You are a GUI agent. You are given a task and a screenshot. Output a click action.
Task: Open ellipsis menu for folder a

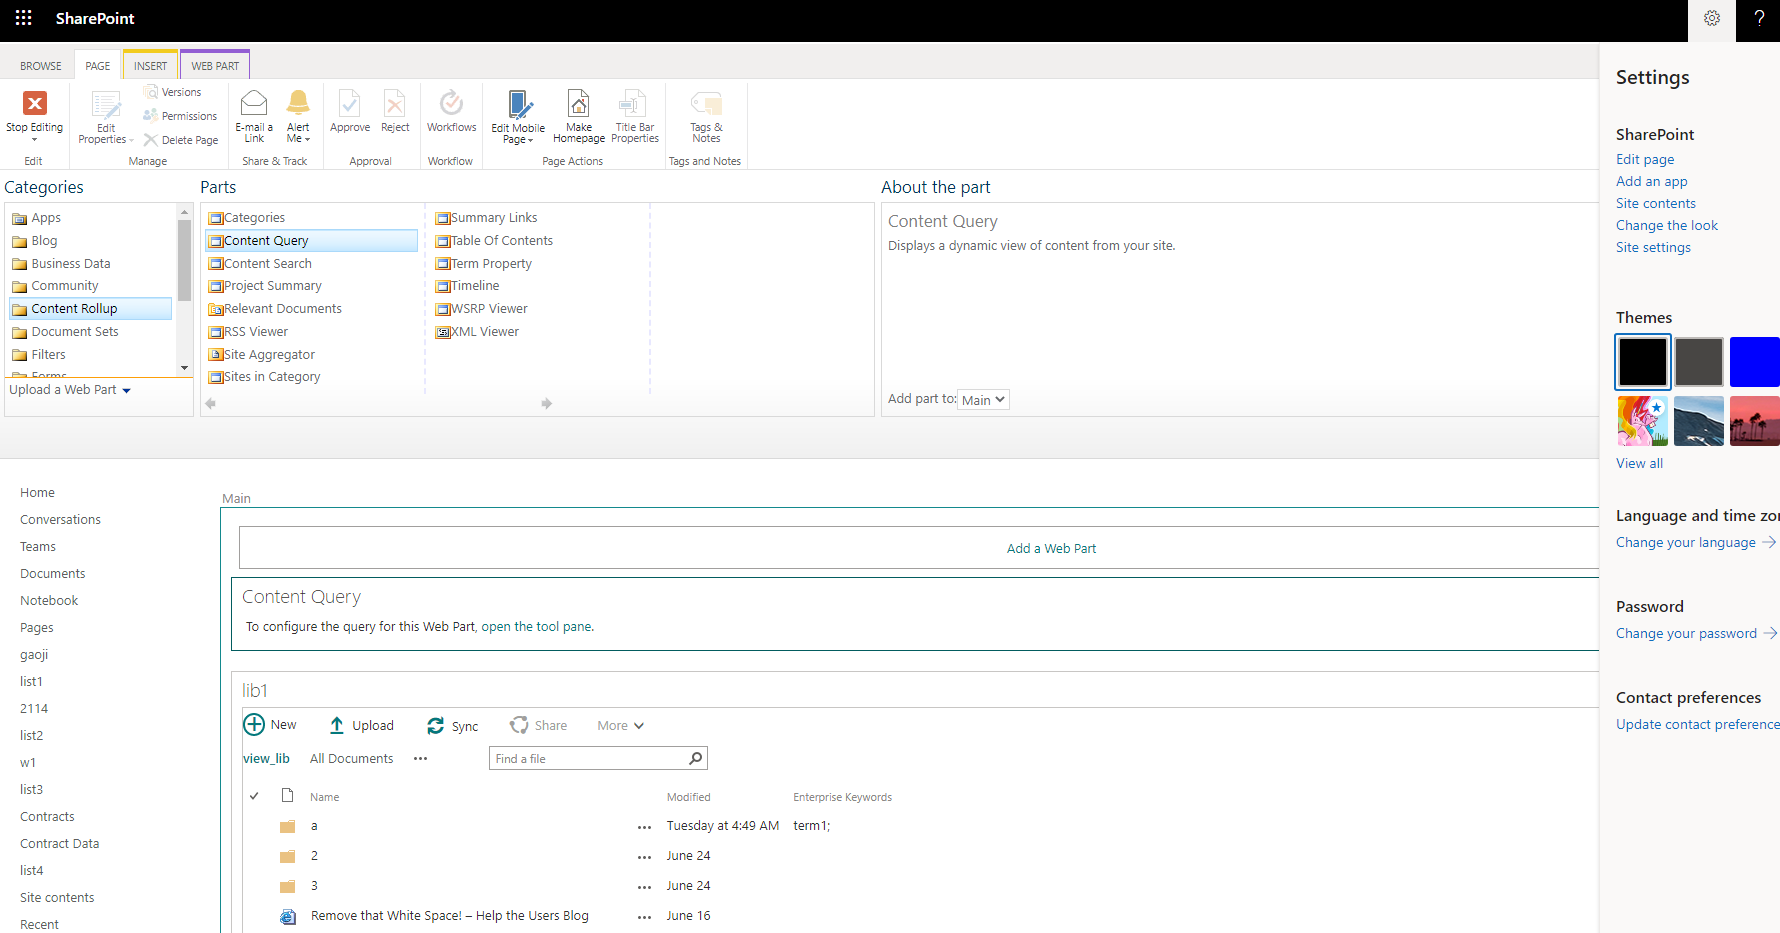(x=645, y=827)
